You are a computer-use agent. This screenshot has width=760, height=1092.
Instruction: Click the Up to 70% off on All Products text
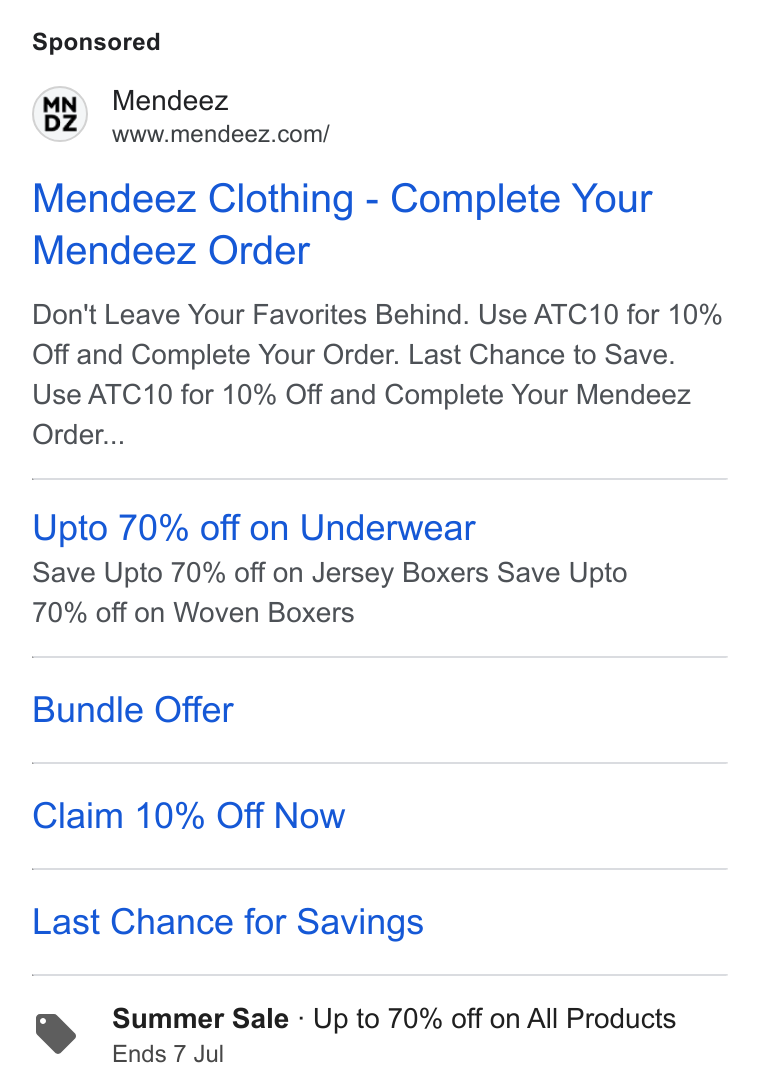[495, 1018]
